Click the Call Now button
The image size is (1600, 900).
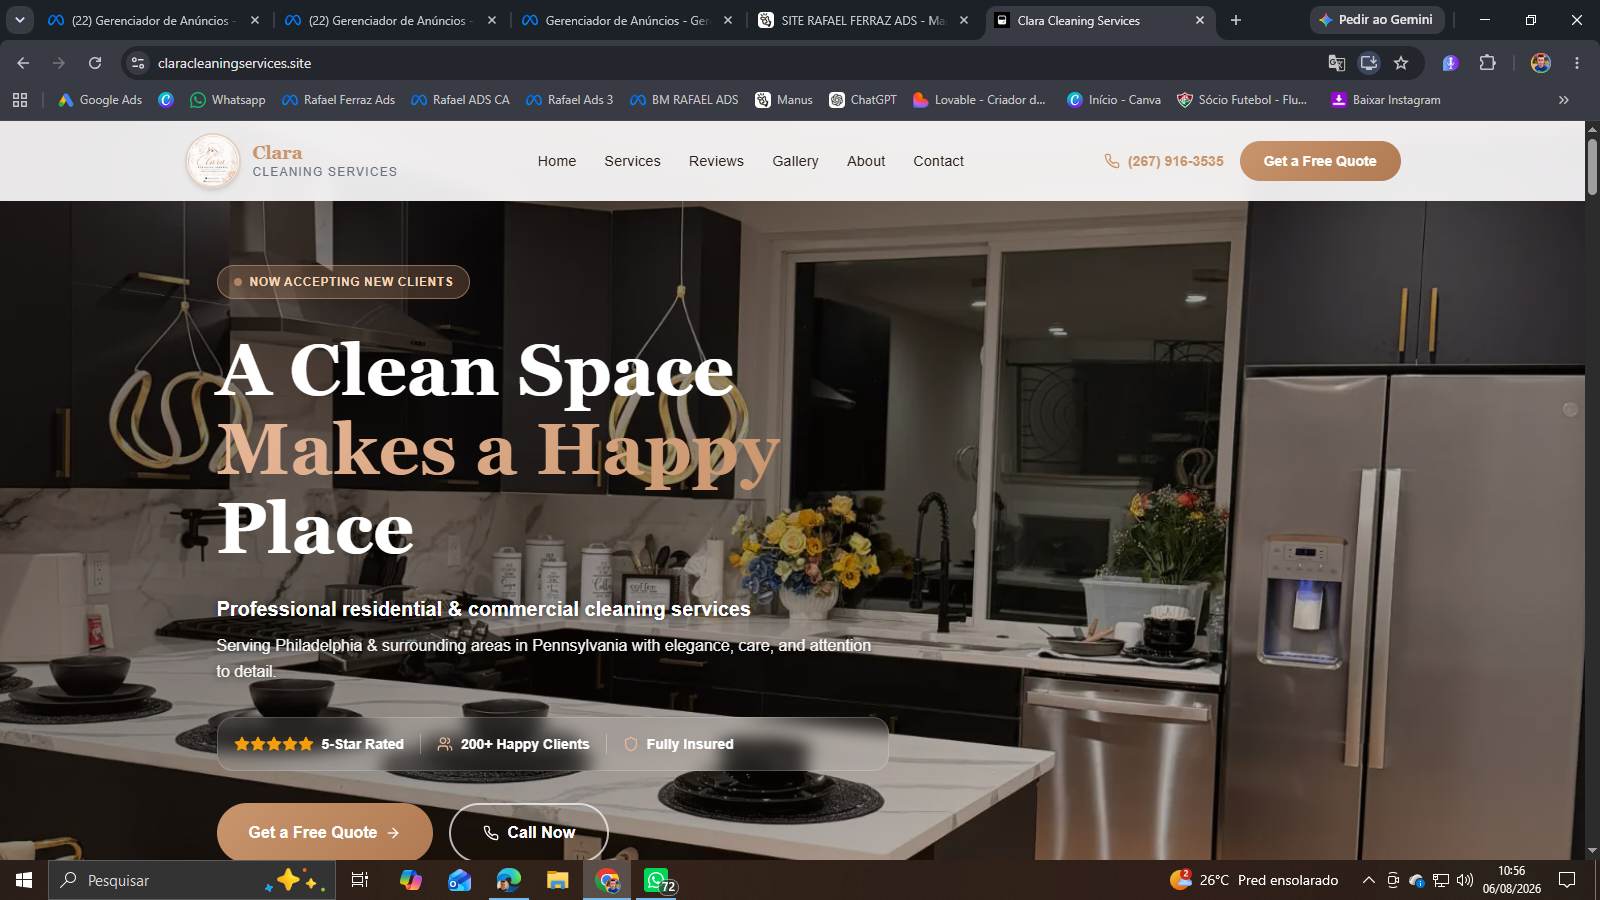[529, 832]
